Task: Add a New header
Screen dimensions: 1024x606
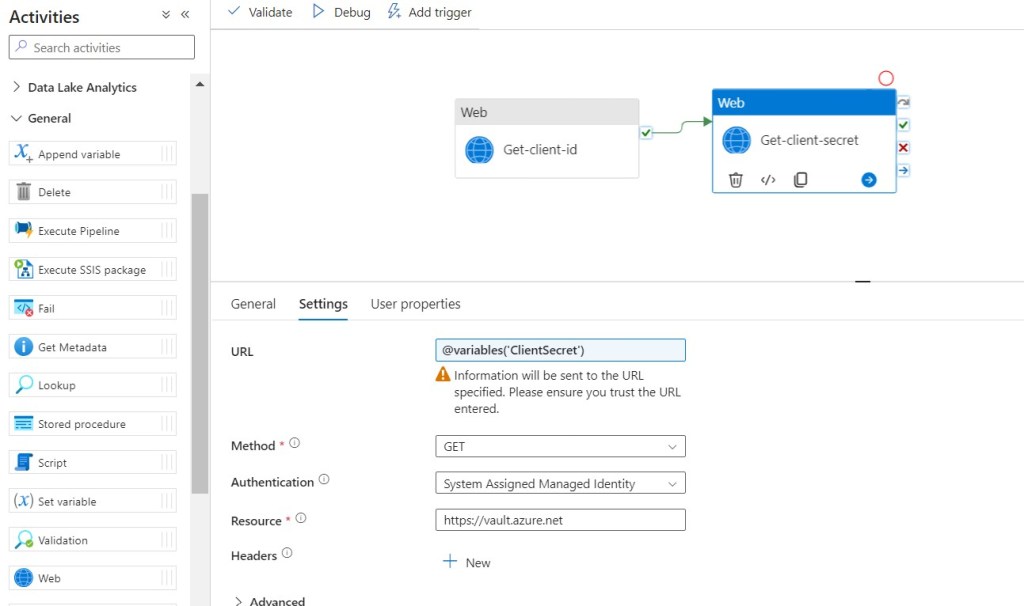Action: click(467, 562)
